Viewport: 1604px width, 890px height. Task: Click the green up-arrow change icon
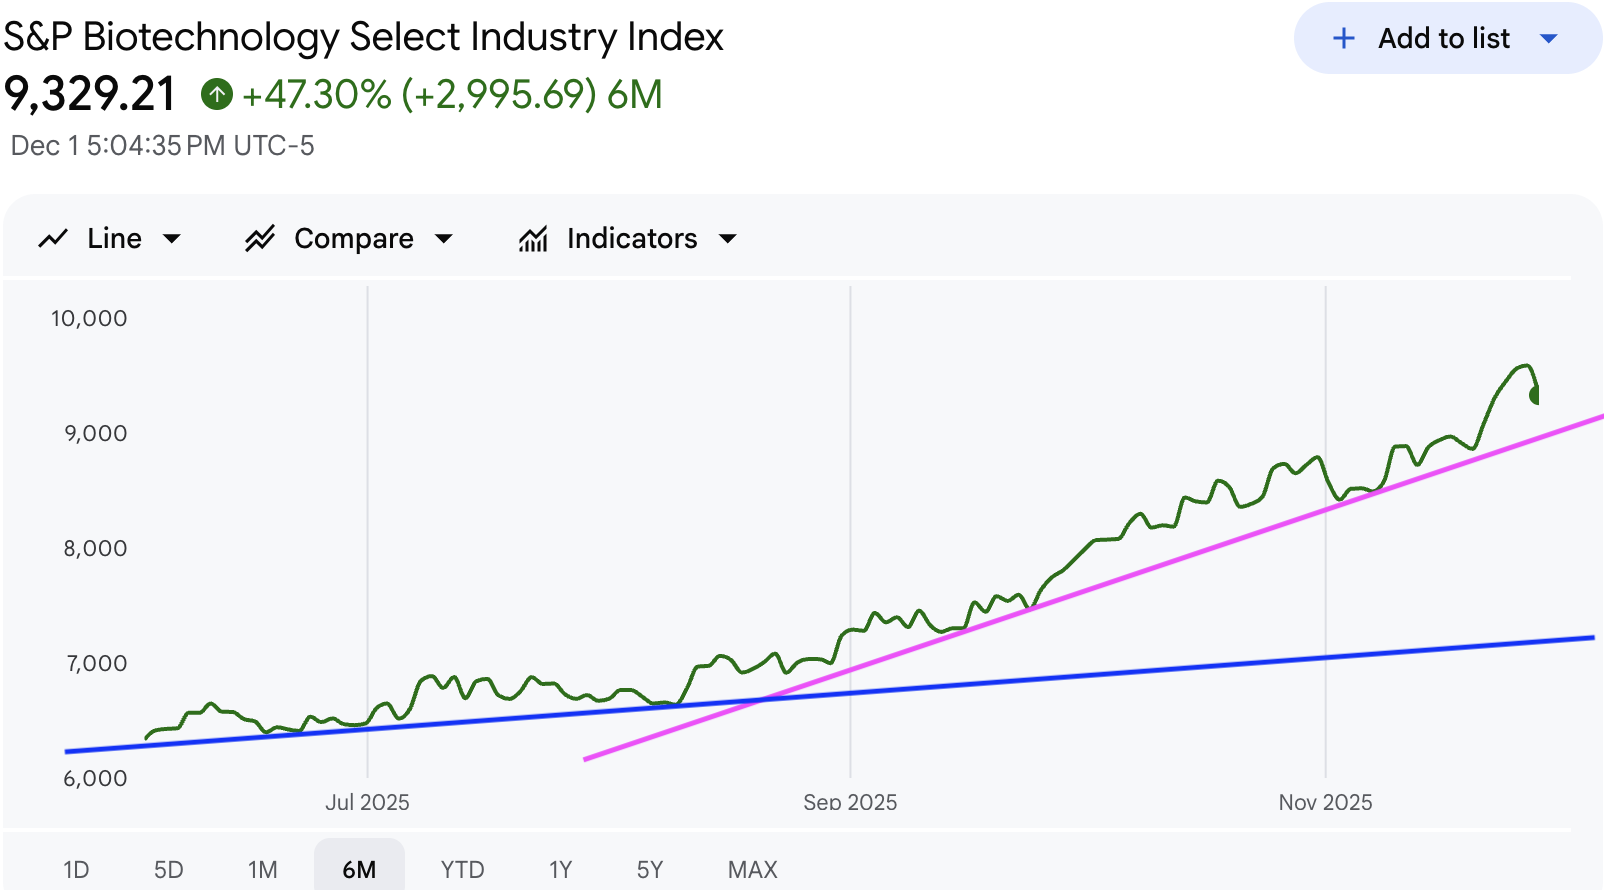click(217, 95)
